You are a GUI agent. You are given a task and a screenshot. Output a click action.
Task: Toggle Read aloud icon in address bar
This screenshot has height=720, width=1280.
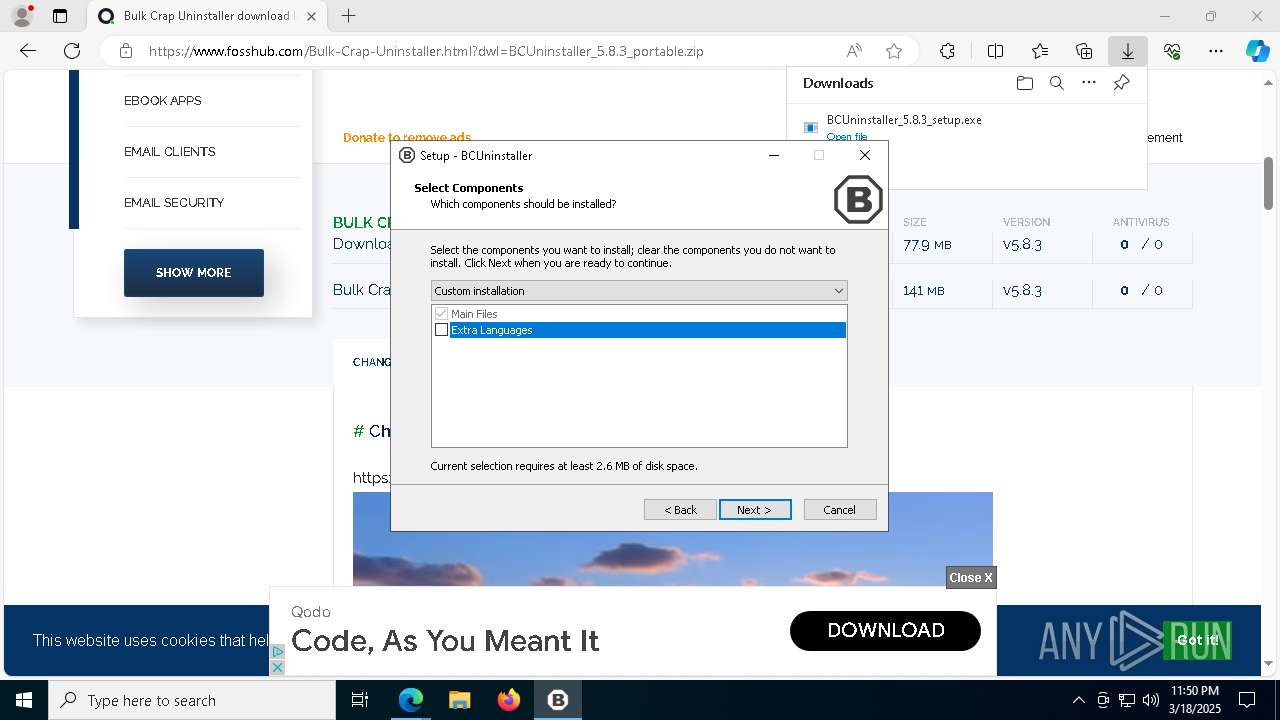854,51
